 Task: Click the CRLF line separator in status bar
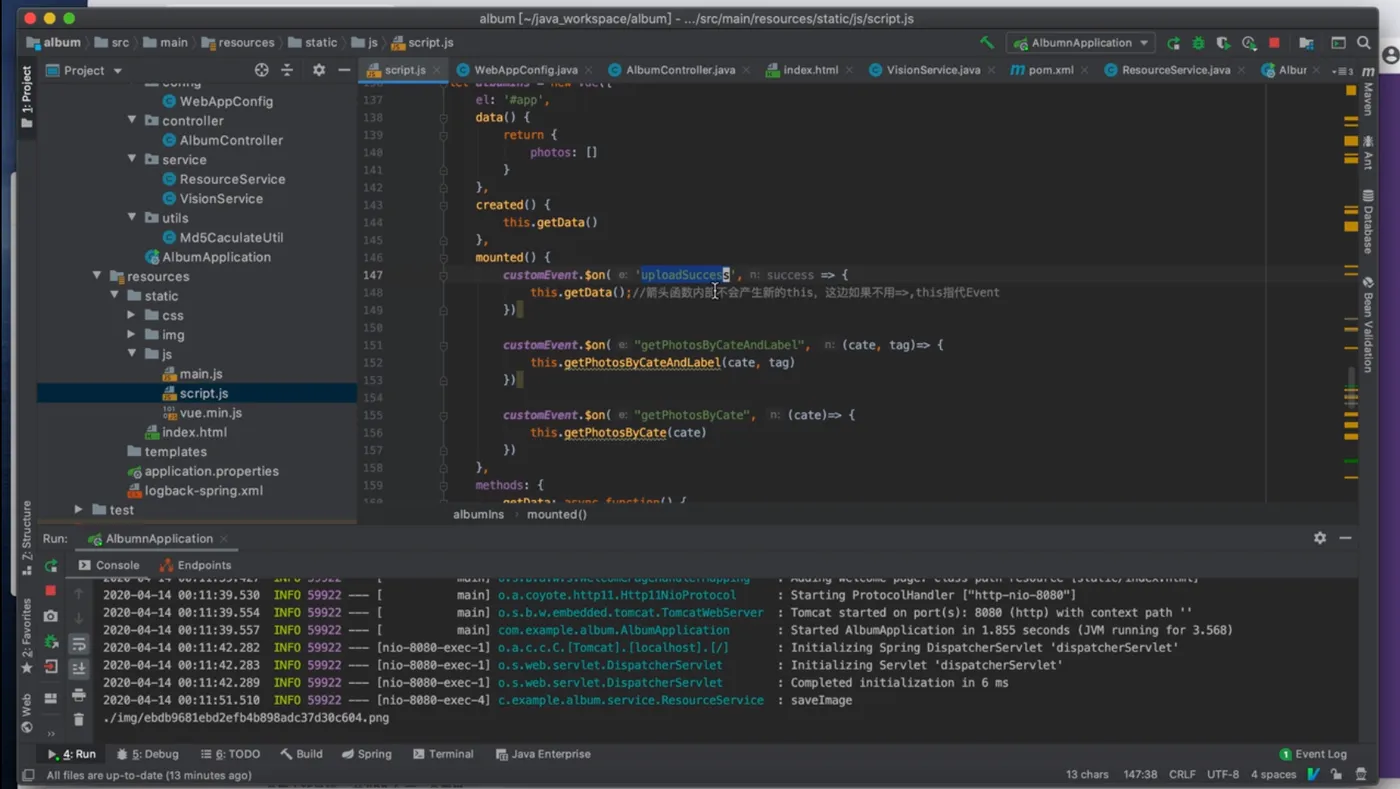[x=1182, y=775]
